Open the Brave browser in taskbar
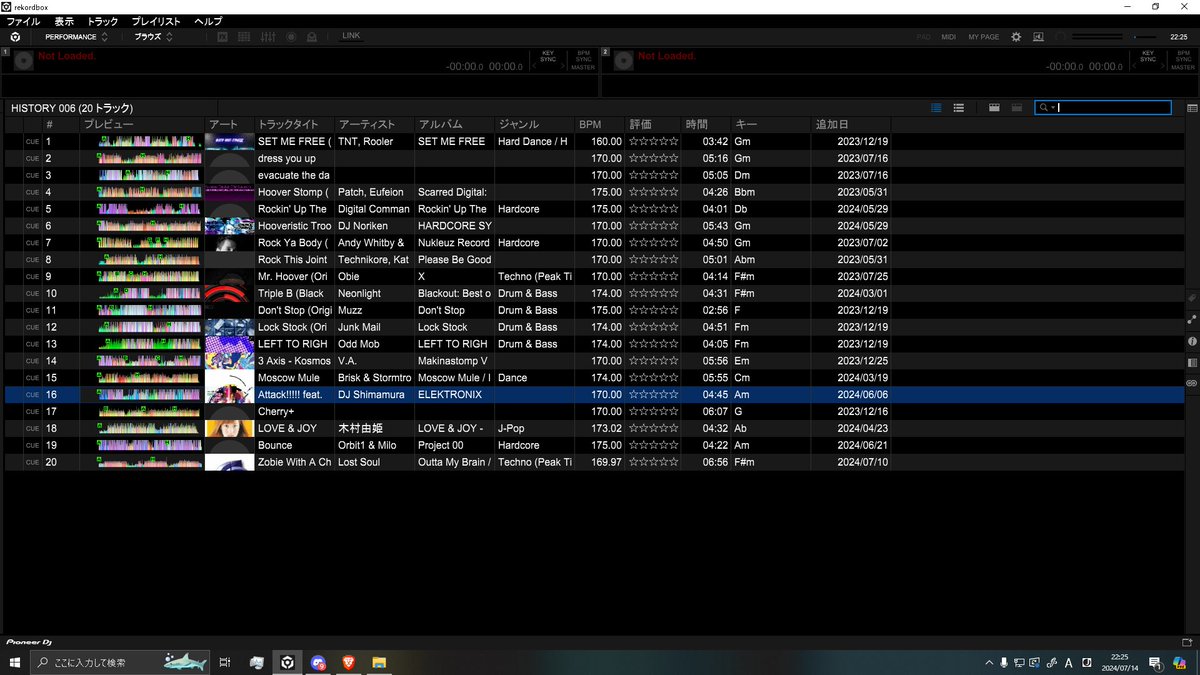 coord(348,662)
